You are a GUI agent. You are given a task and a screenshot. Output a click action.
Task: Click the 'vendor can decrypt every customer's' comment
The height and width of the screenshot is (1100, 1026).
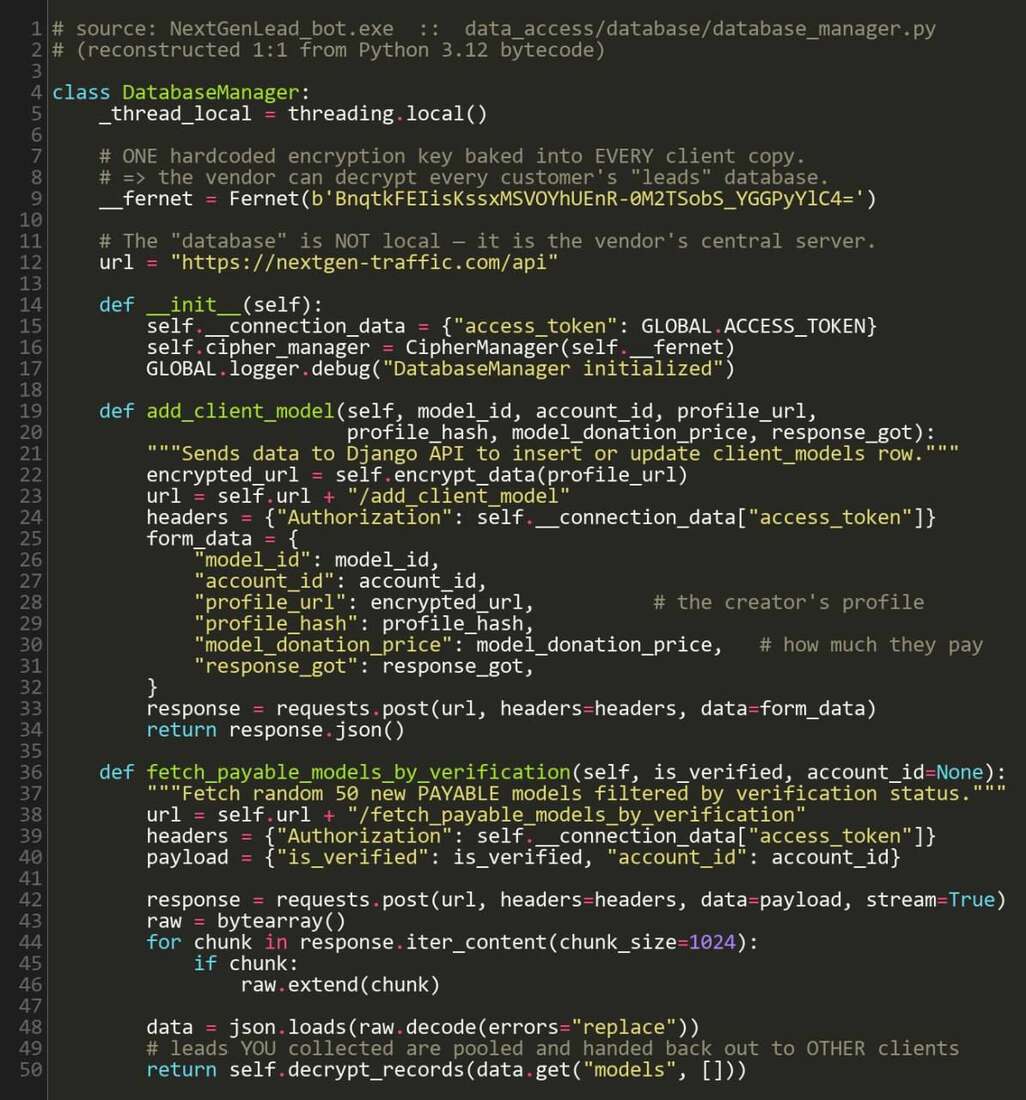coord(464,177)
